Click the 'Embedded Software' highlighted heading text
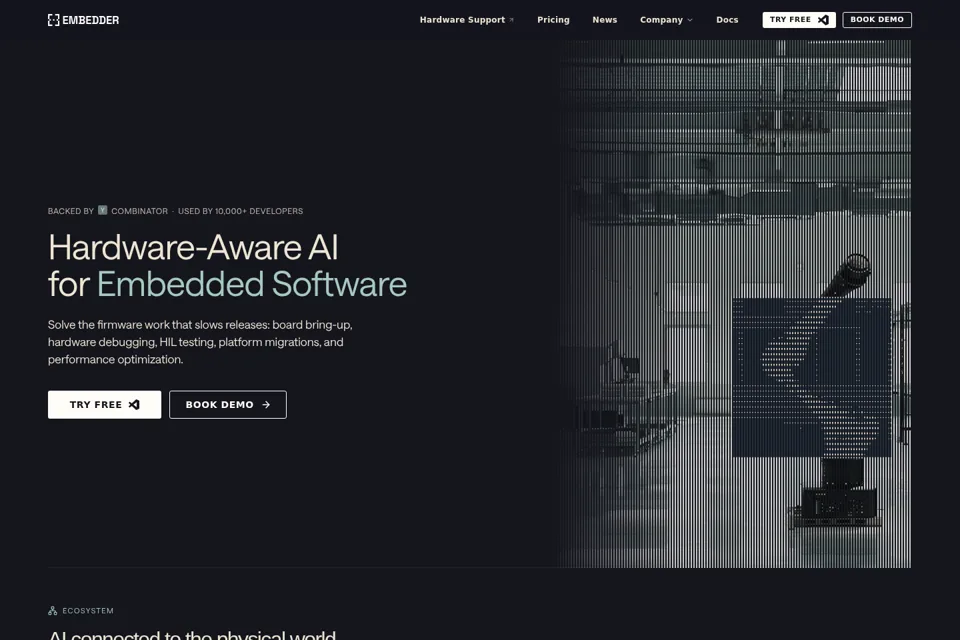The width and height of the screenshot is (960, 640). click(252, 284)
